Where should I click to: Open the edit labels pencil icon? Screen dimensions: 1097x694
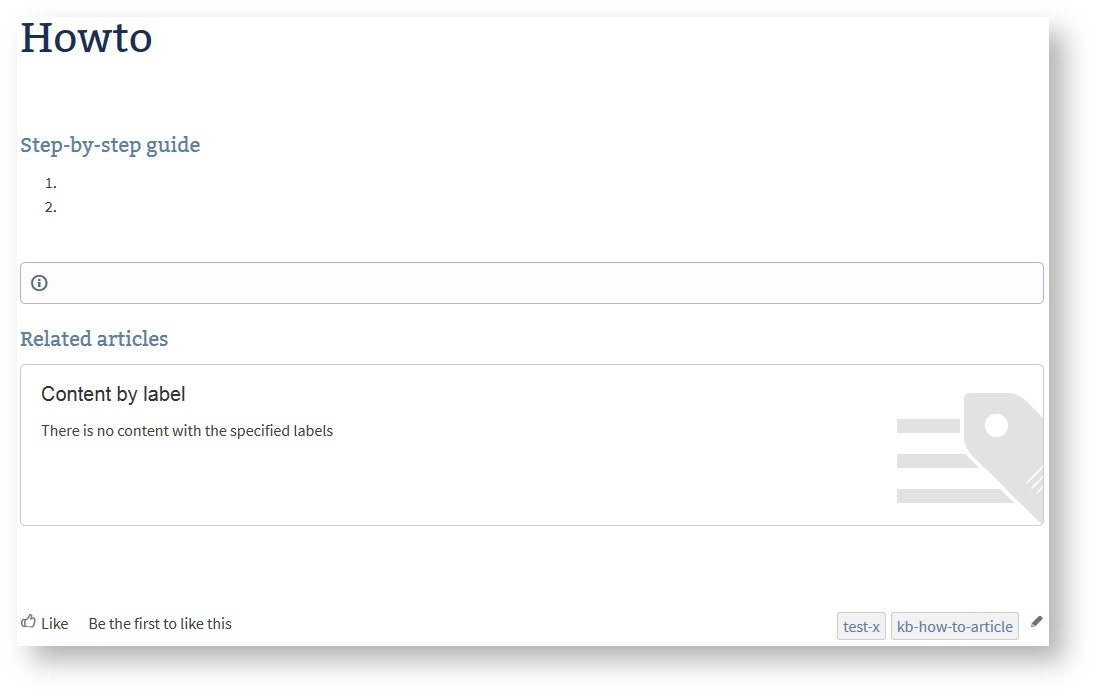coord(1037,622)
